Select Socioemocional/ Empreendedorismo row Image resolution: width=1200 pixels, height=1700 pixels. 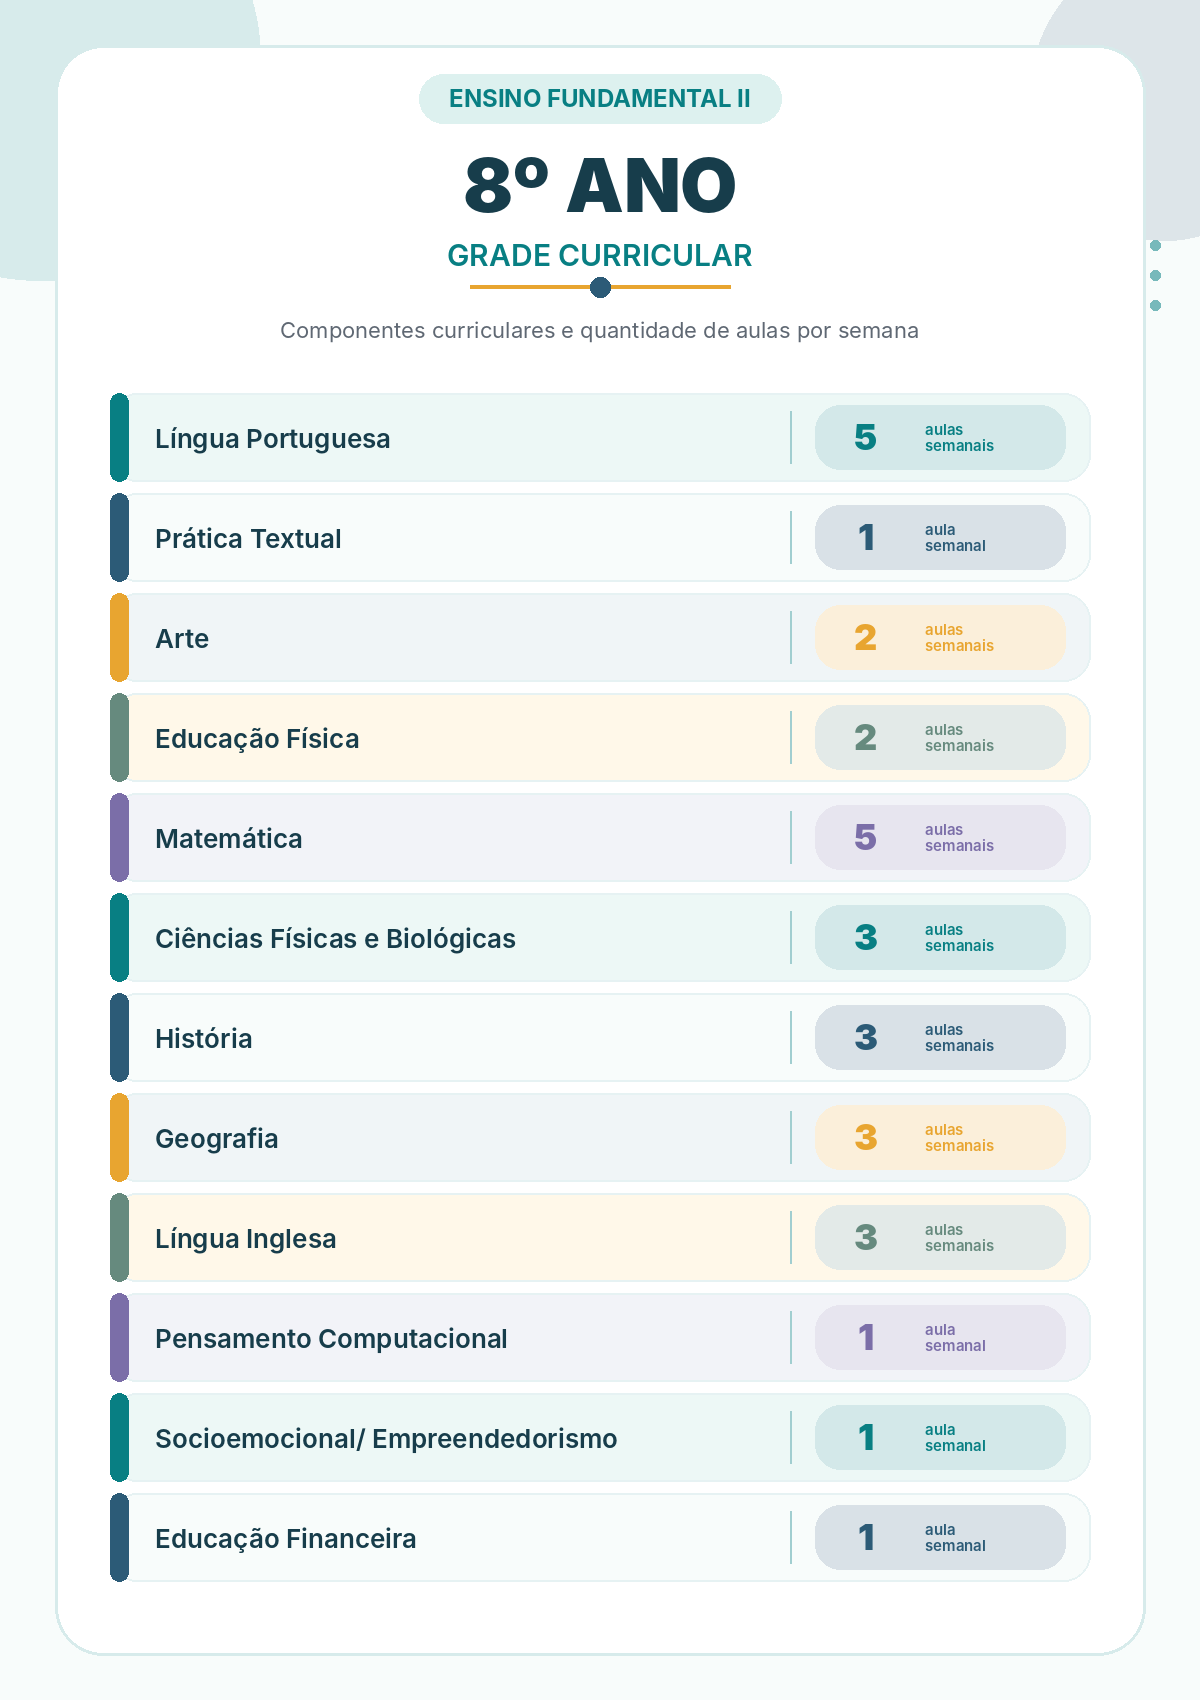(x=600, y=1438)
